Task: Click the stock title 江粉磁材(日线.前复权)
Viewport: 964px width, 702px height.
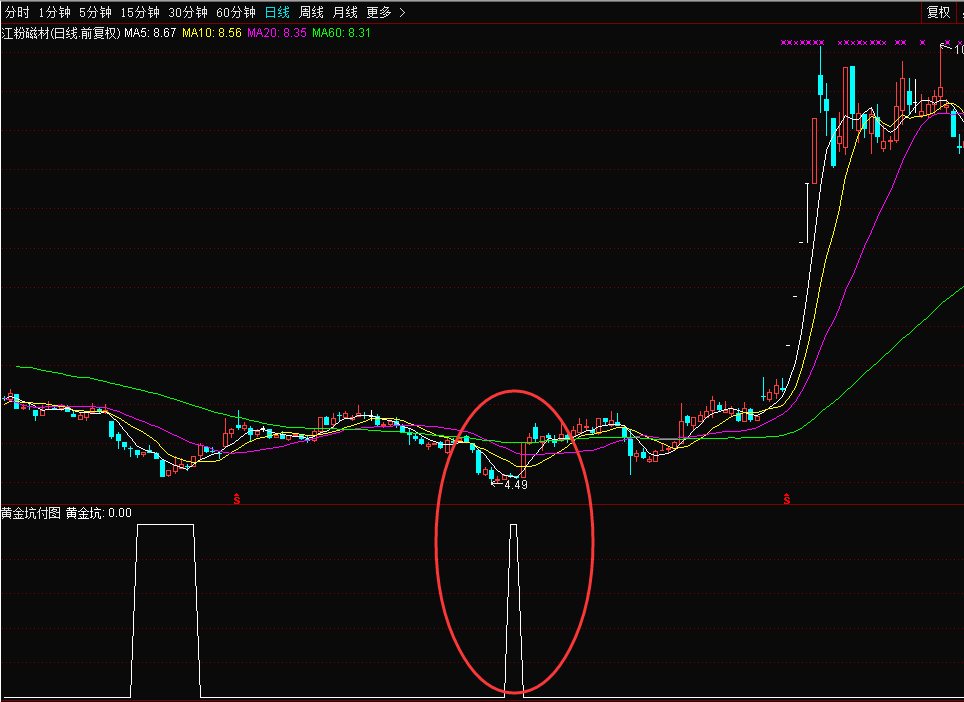Action: click(x=61, y=33)
